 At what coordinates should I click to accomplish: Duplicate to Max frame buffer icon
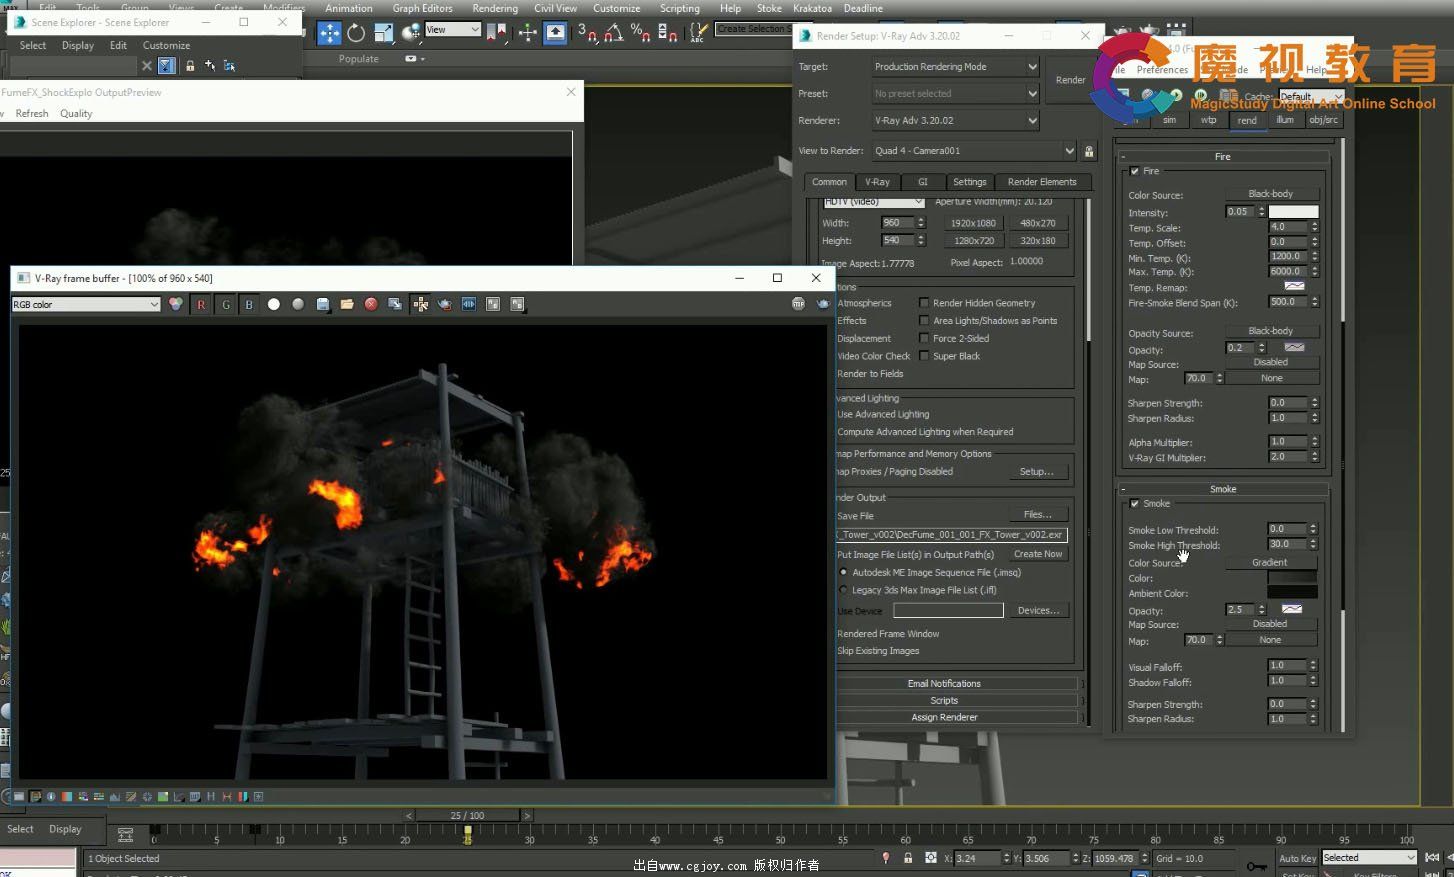click(x=395, y=304)
